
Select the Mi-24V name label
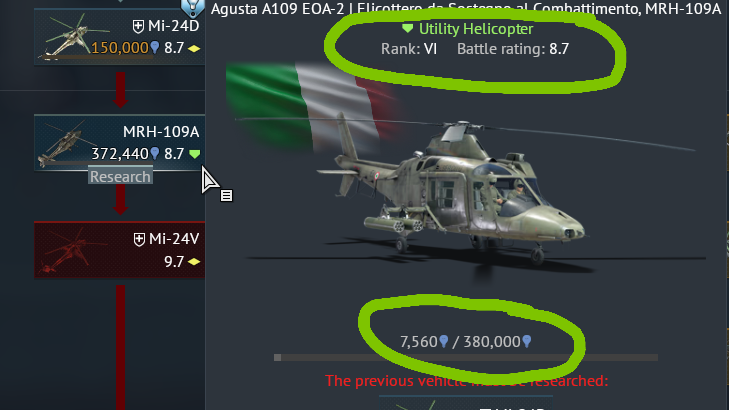pyautogui.click(x=174, y=239)
